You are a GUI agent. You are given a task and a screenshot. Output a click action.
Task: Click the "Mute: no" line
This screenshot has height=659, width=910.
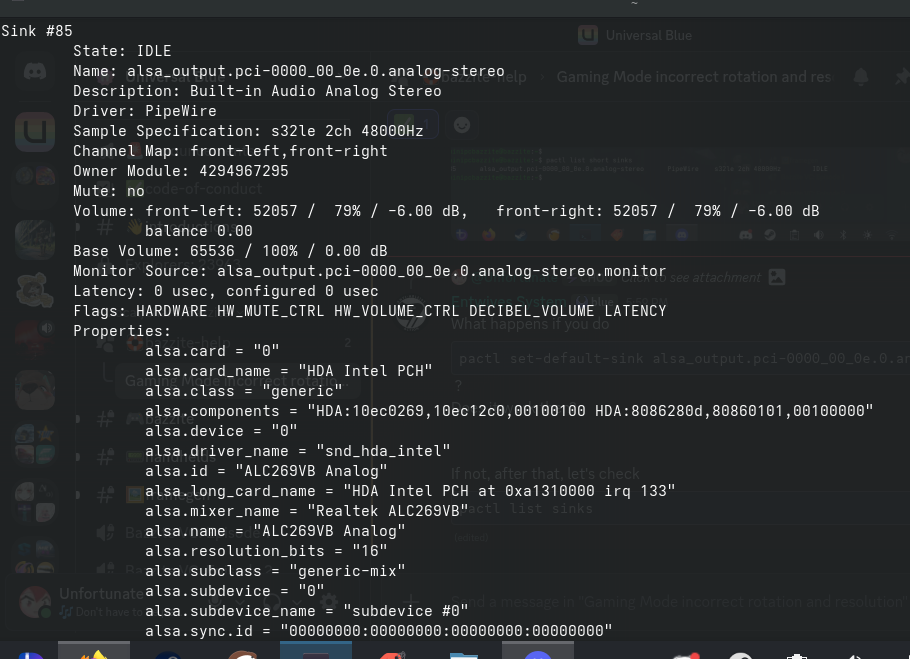coord(109,191)
